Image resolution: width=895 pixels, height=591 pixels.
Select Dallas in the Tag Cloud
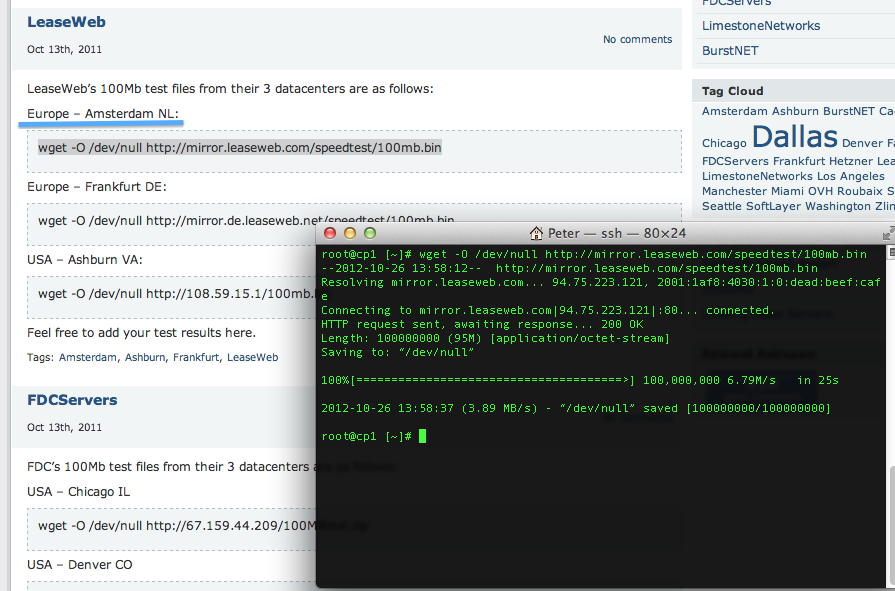pos(795,137)
